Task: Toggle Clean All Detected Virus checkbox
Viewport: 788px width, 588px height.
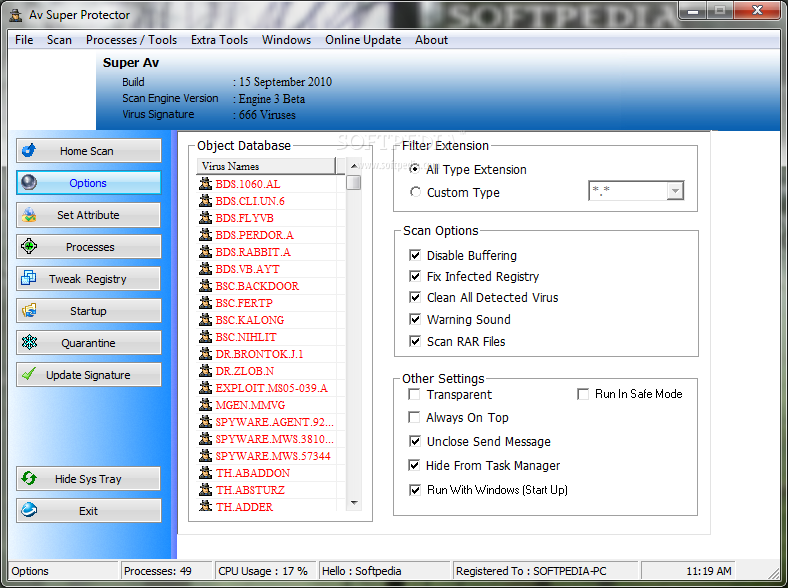Action: [415, 297]
